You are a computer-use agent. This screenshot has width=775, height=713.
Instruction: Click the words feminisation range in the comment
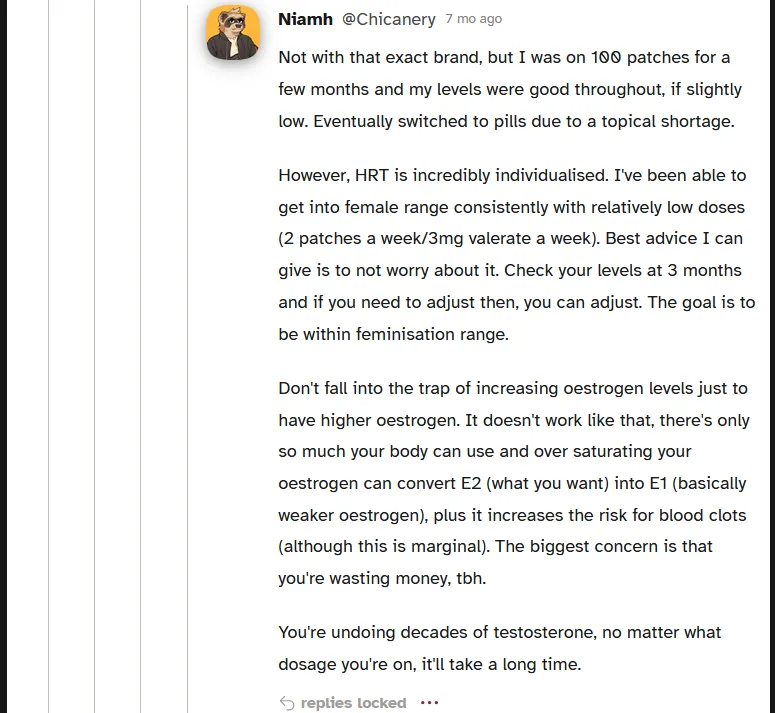tap(432, 335)
